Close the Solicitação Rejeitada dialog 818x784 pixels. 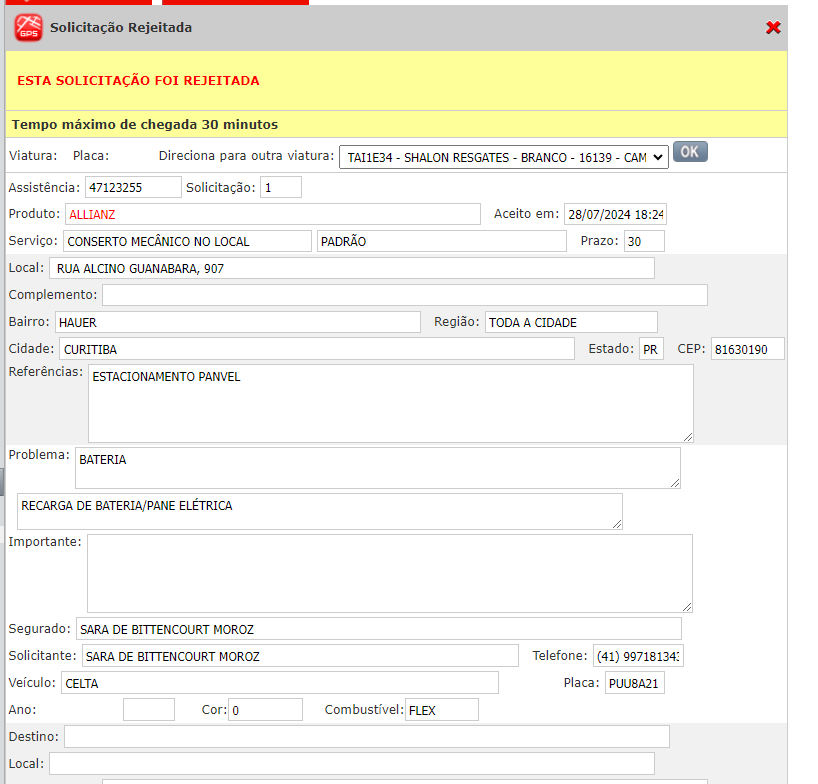click(773, 28)
